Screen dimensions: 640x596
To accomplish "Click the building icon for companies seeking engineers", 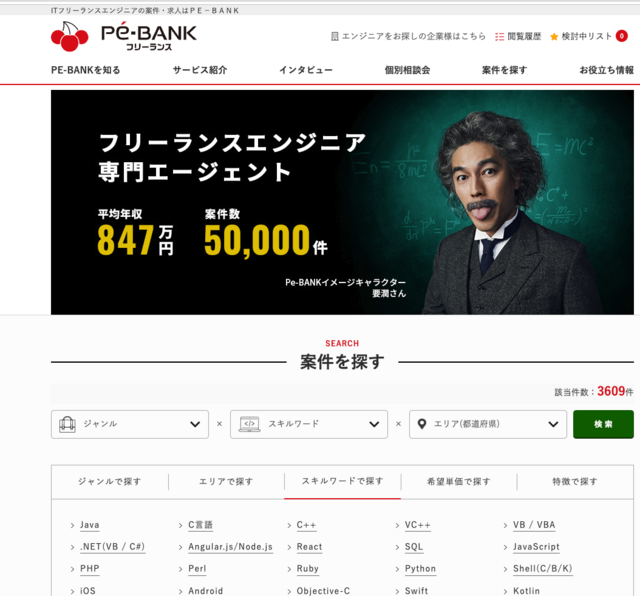I will point(335,37).
